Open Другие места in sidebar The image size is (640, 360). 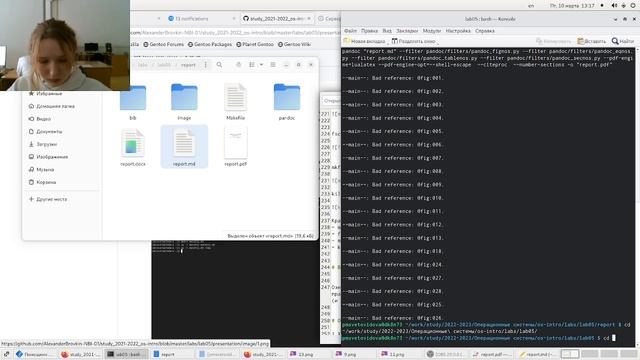click(48, 199)
